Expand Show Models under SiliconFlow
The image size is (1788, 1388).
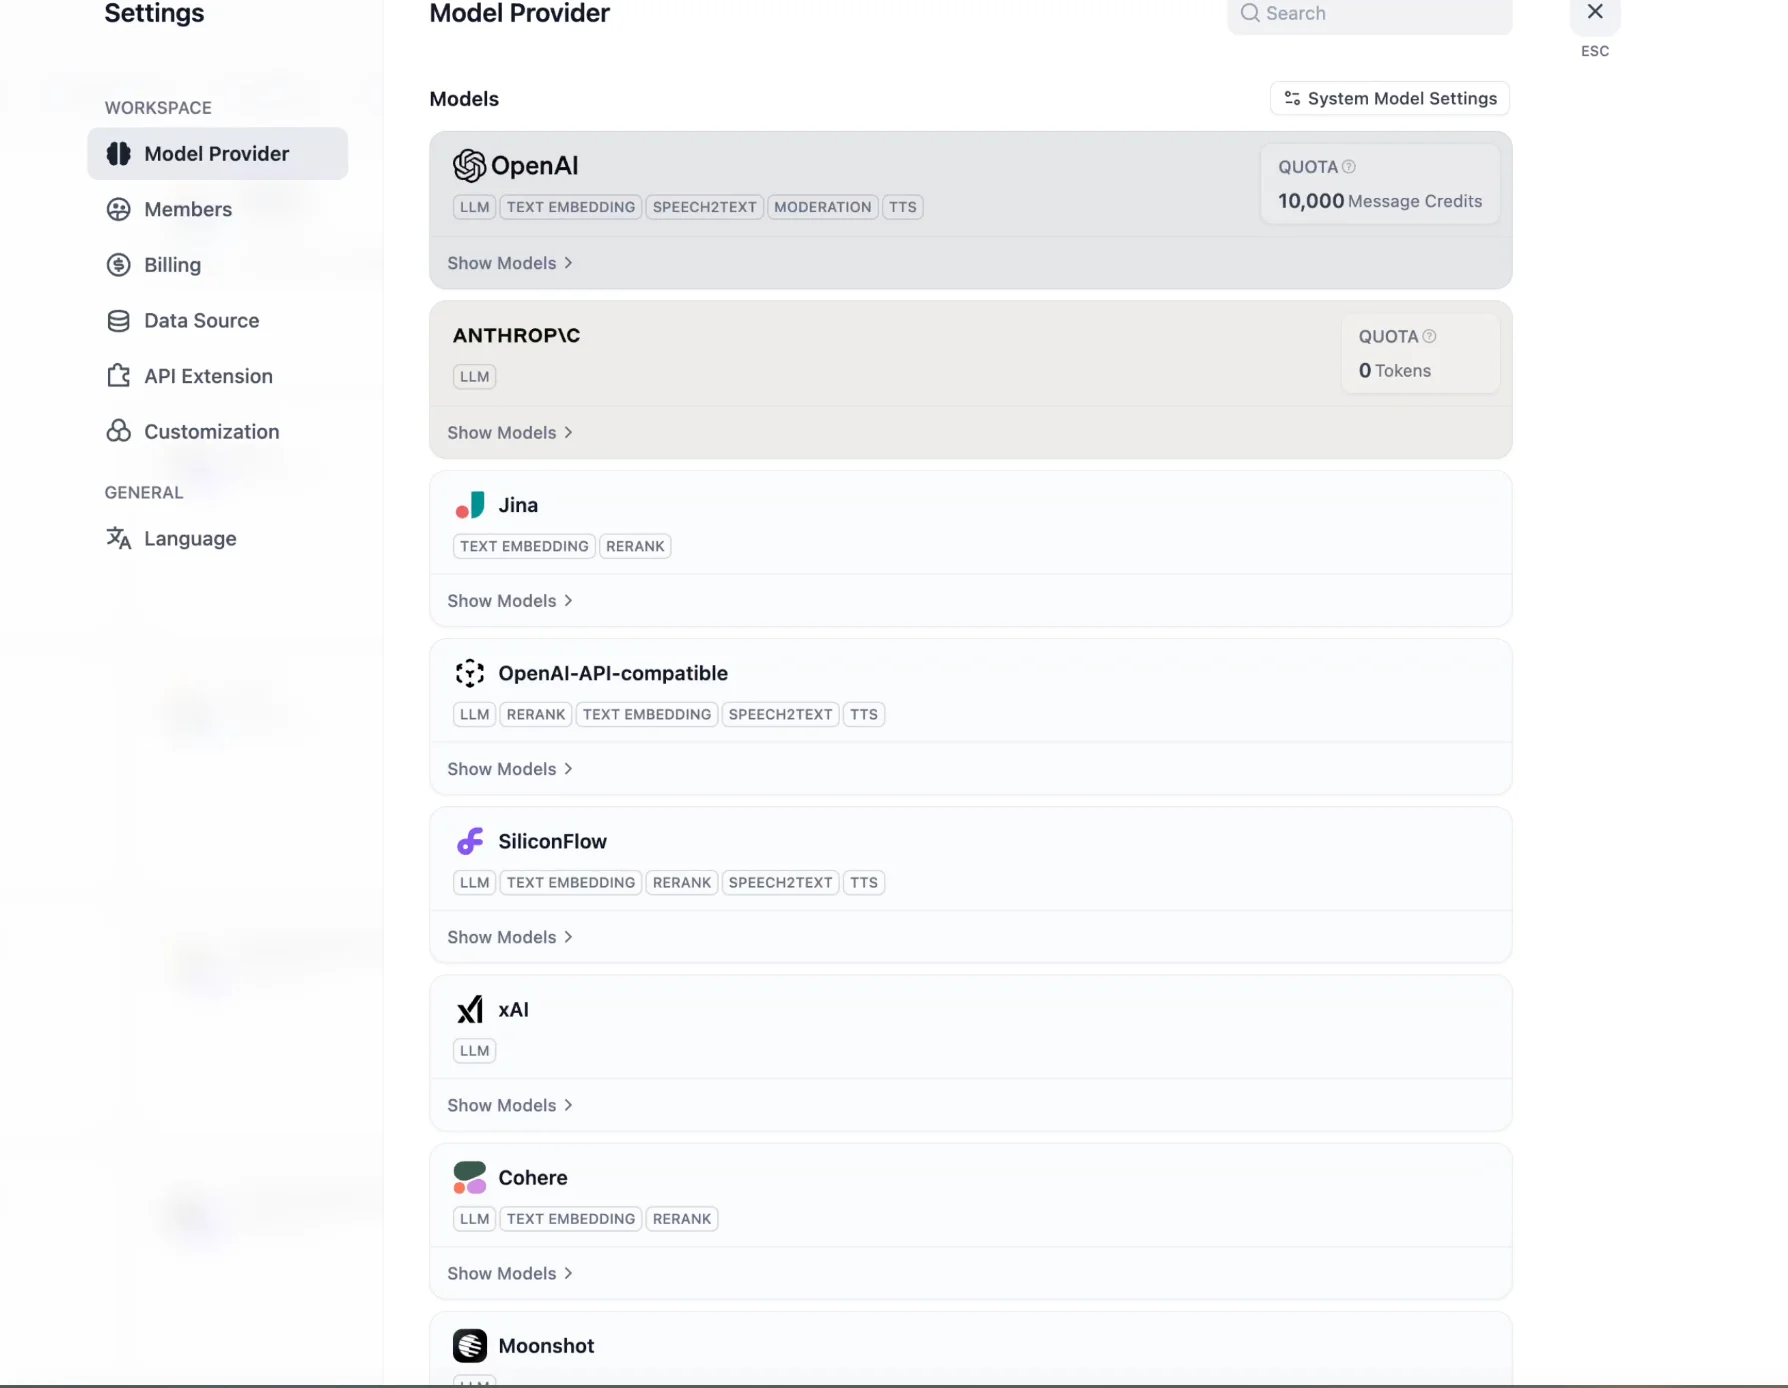(x=509, y=937)
